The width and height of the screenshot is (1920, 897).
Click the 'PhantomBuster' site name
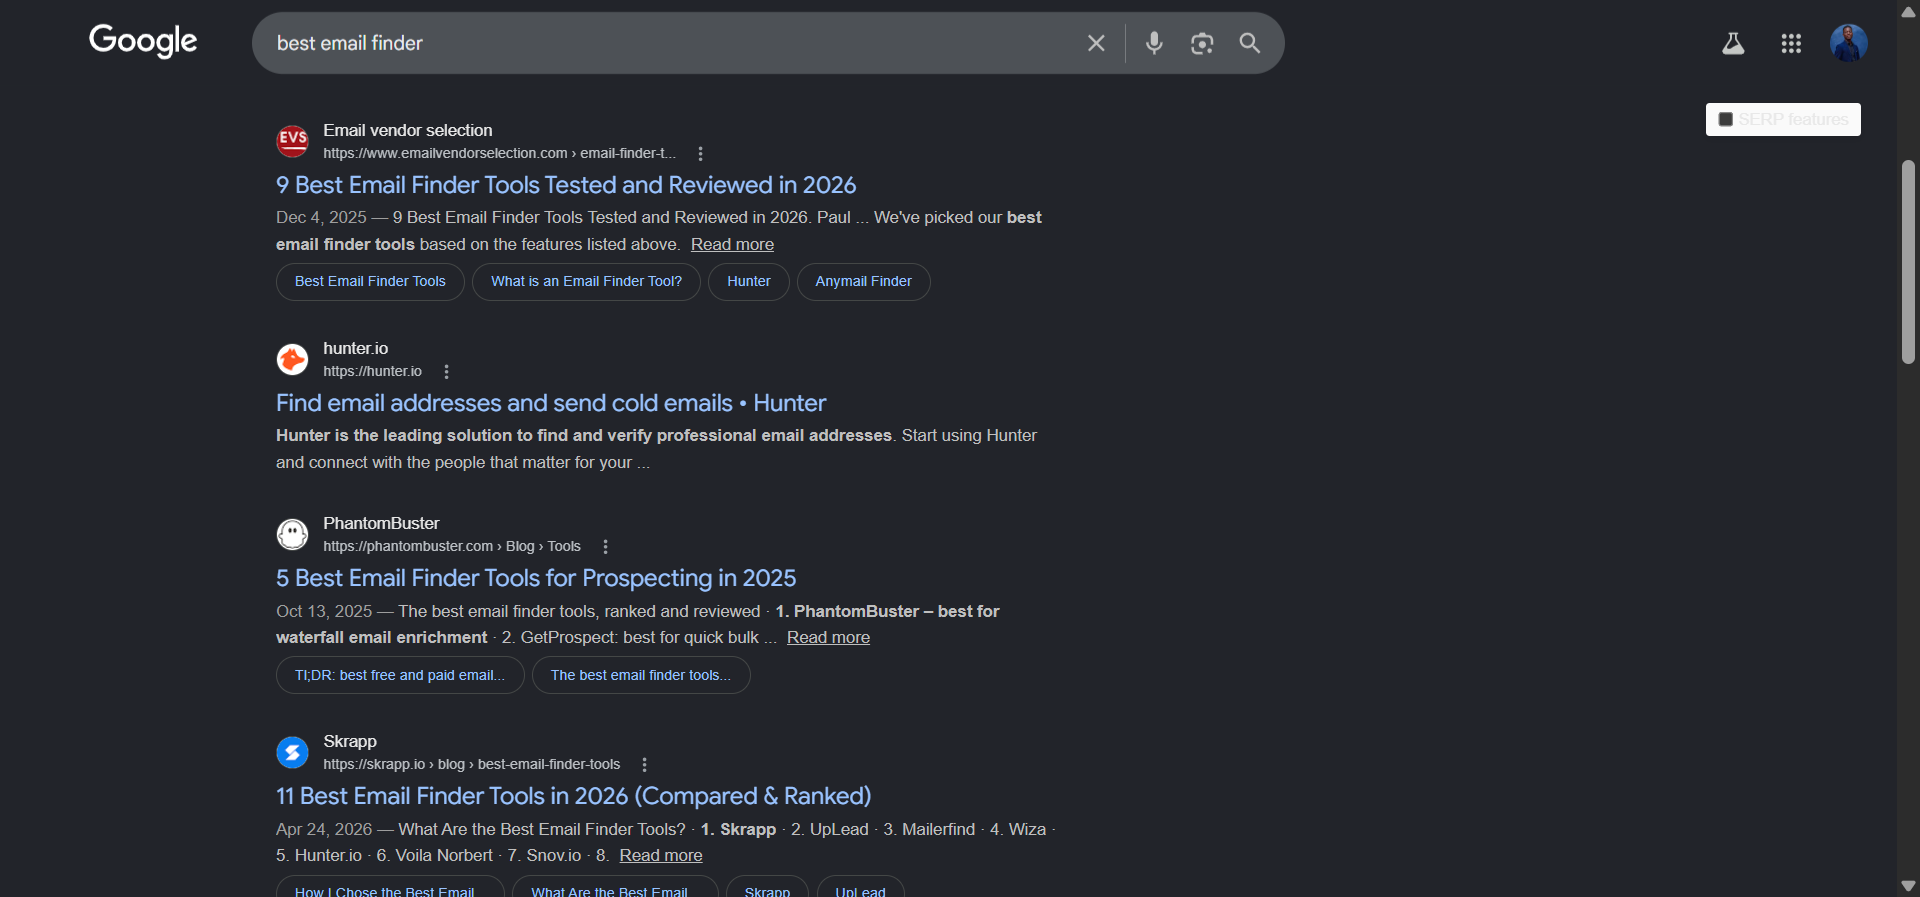(381, 523)
